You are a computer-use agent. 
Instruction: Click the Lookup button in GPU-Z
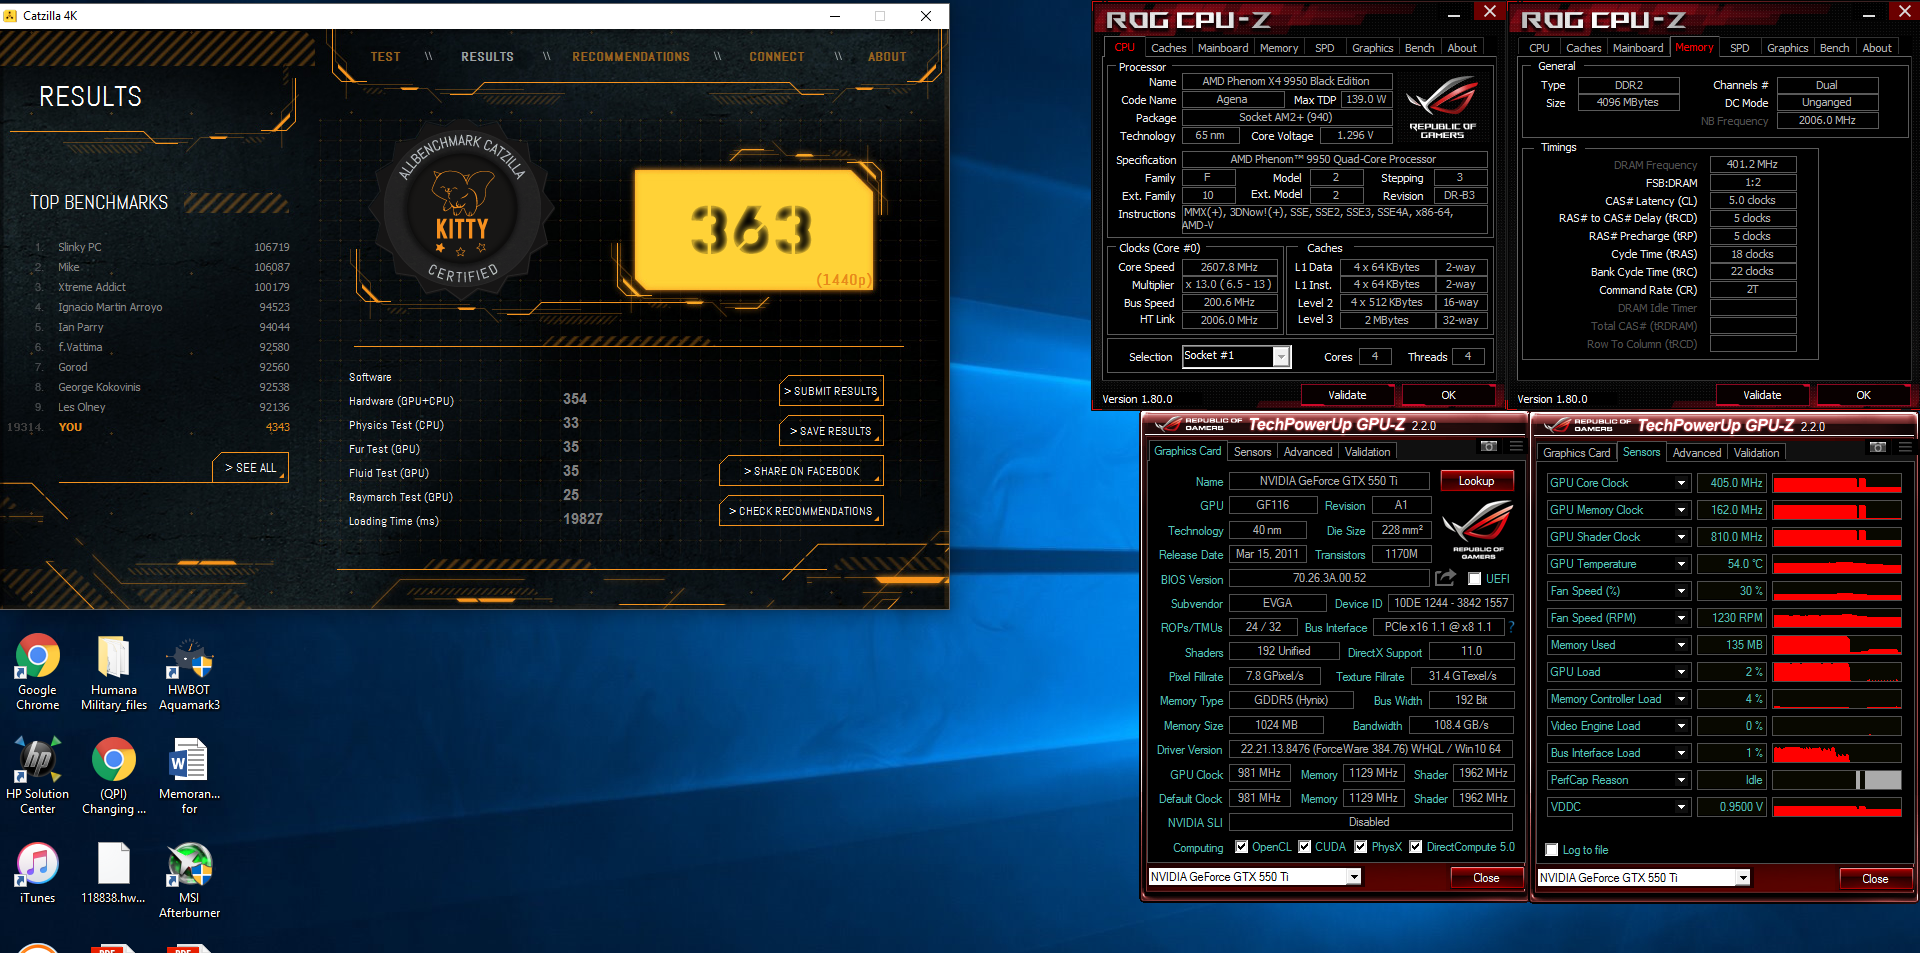[x=1476, y=481]
